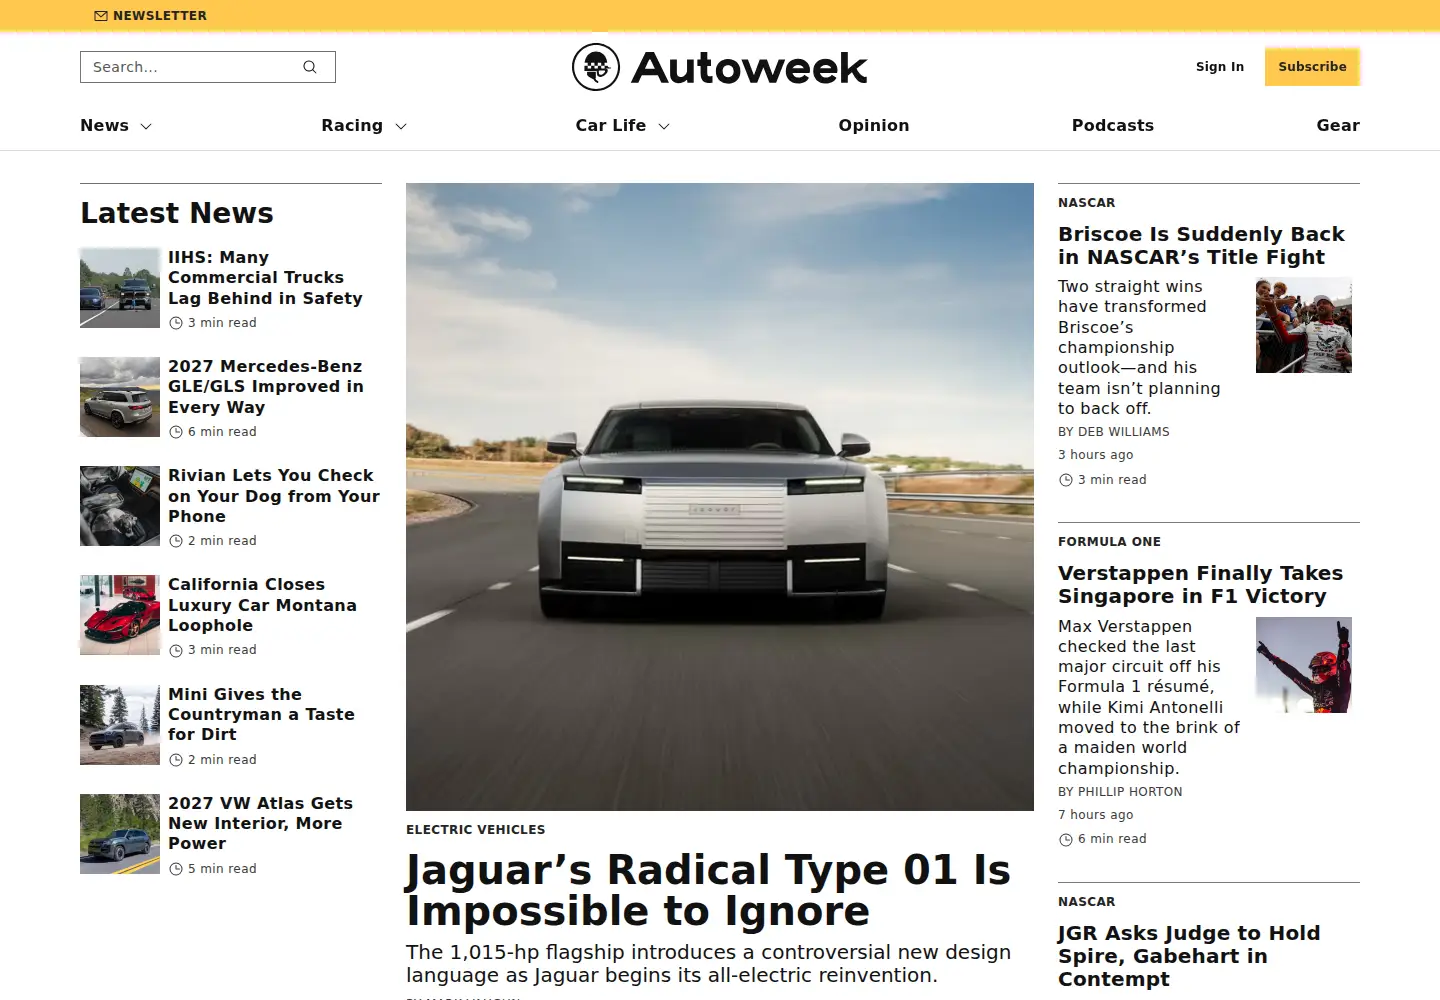Open '2027 VW Atlas Gets New Interior' headline

(x=260, y=823)
